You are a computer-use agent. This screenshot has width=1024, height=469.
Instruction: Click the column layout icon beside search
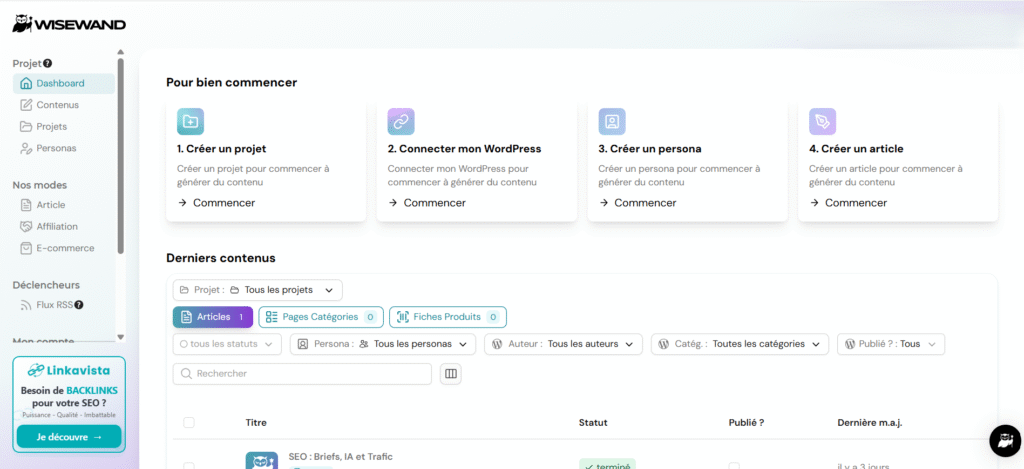click(x=450, y=374)
